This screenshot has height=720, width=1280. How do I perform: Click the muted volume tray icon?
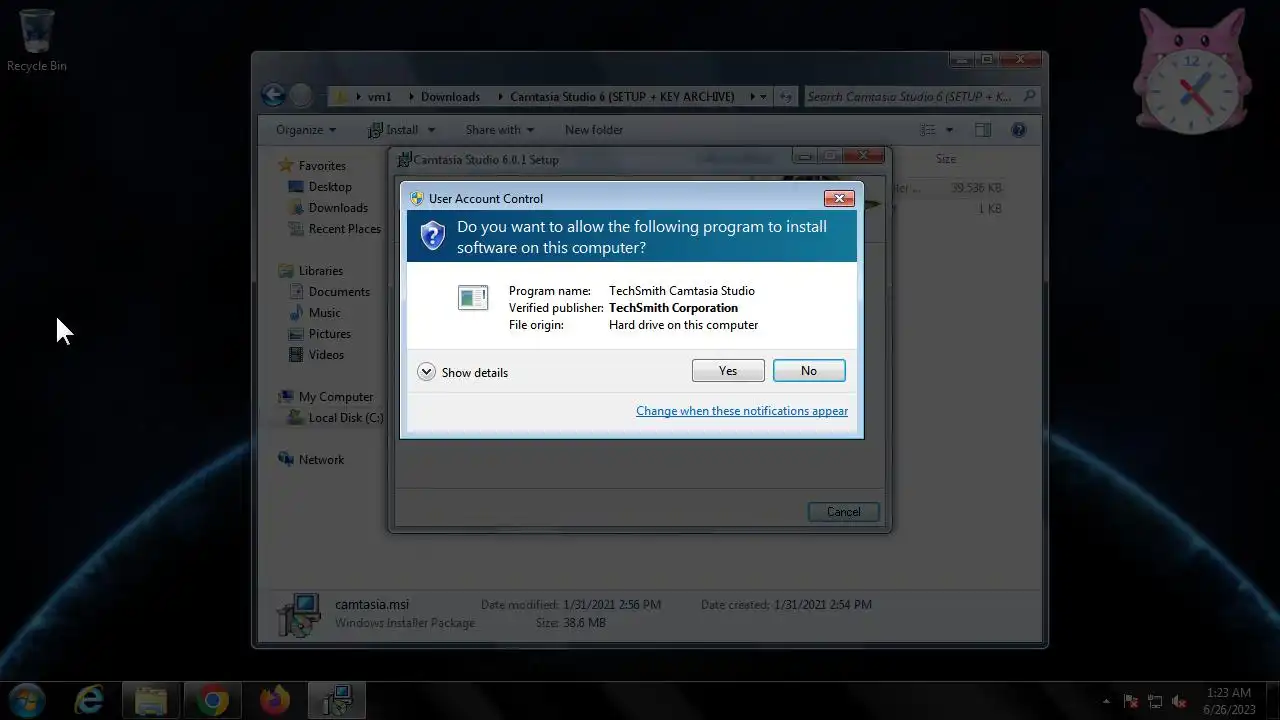(x=1179, y=701)
